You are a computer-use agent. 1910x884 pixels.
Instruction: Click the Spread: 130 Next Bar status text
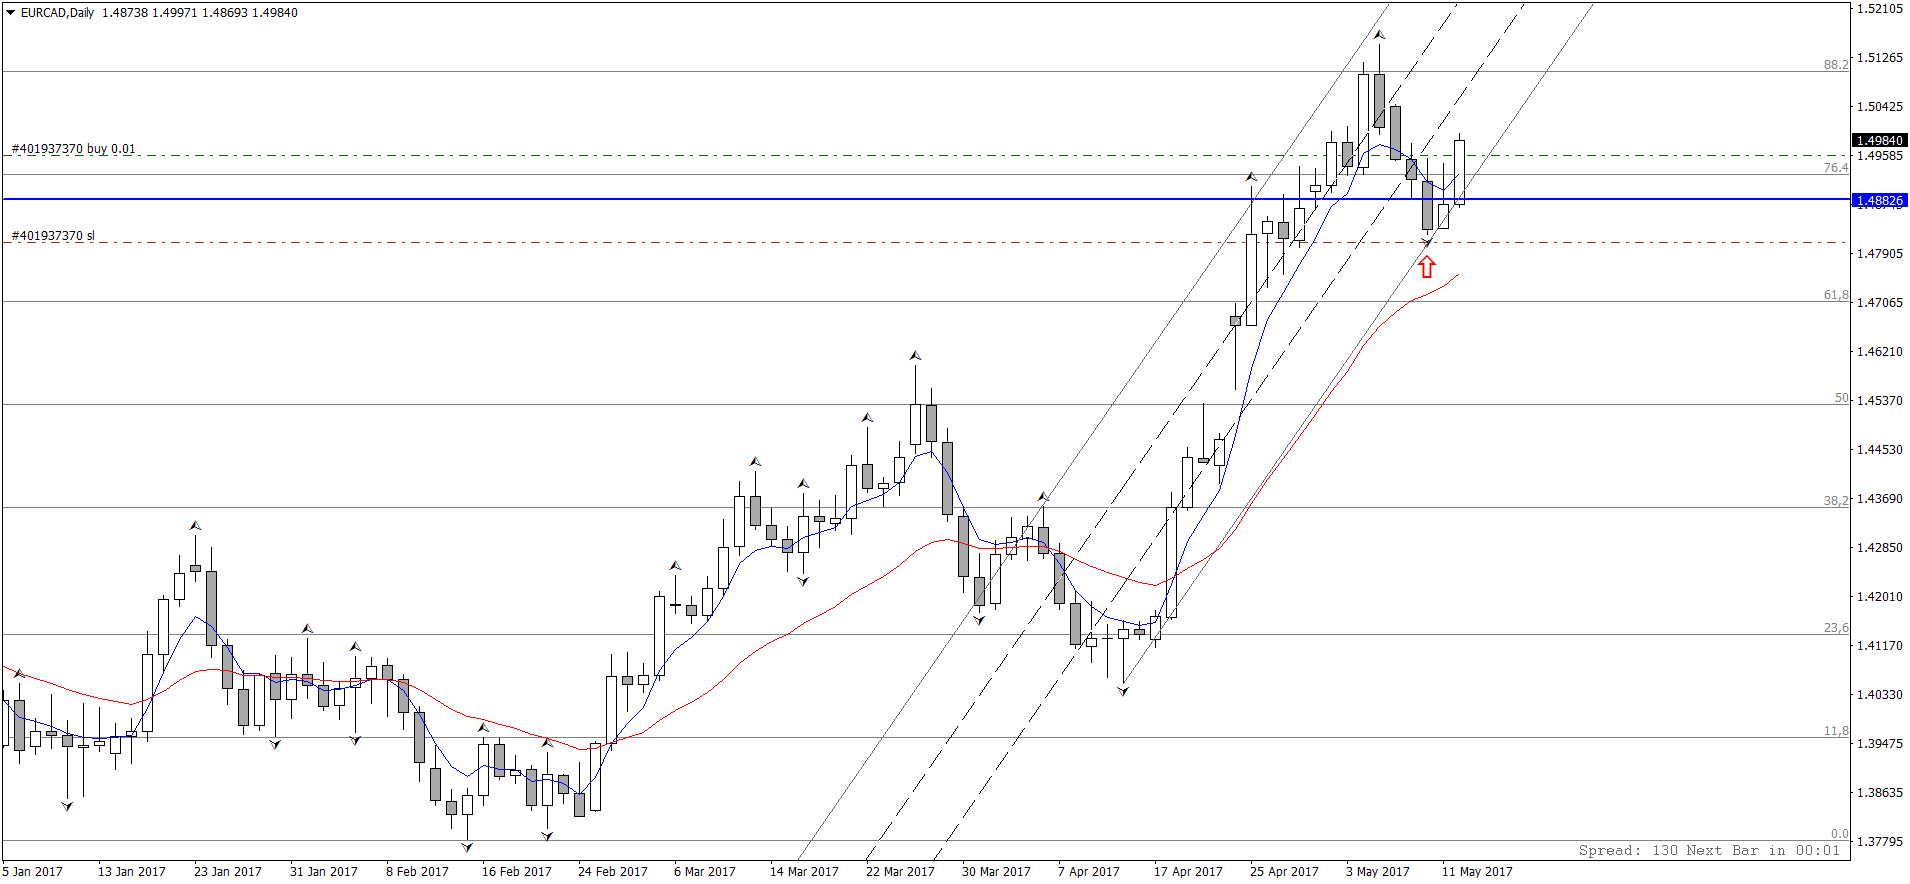1710,851
